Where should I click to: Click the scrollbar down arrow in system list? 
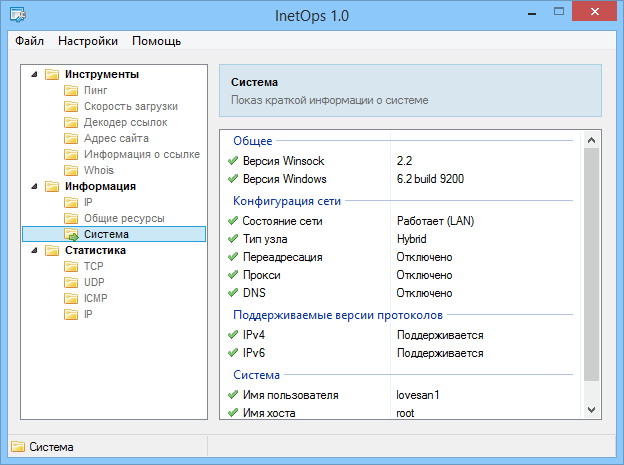click(x=591, y=409)
